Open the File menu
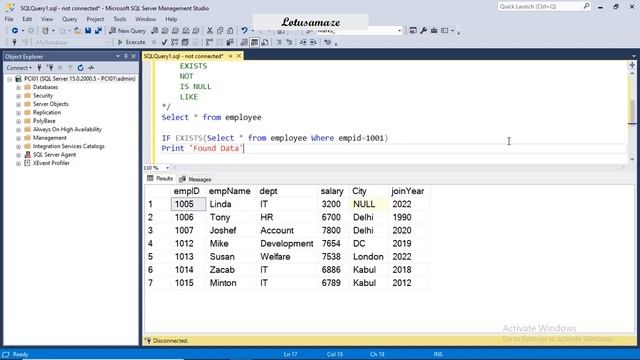 coord(9,19)
